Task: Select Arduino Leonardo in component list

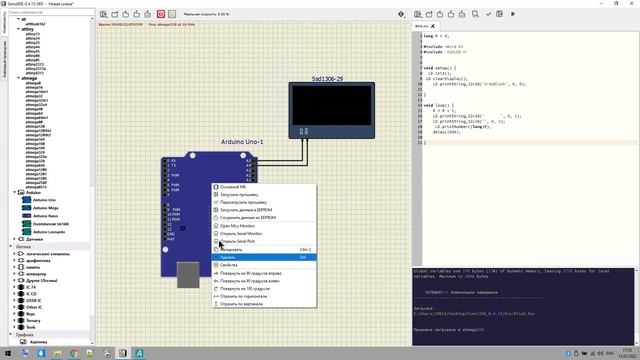Action: pyautogui.click(x=49, y=232)
